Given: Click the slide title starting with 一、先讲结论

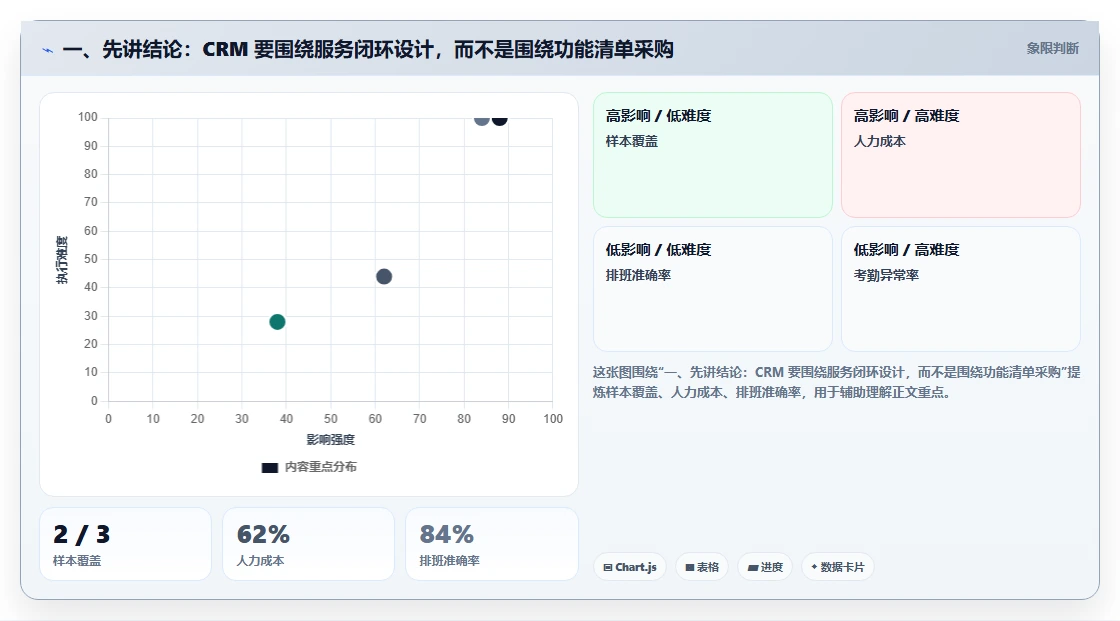Looking at the screenshot, I should (x=368, y=49).
